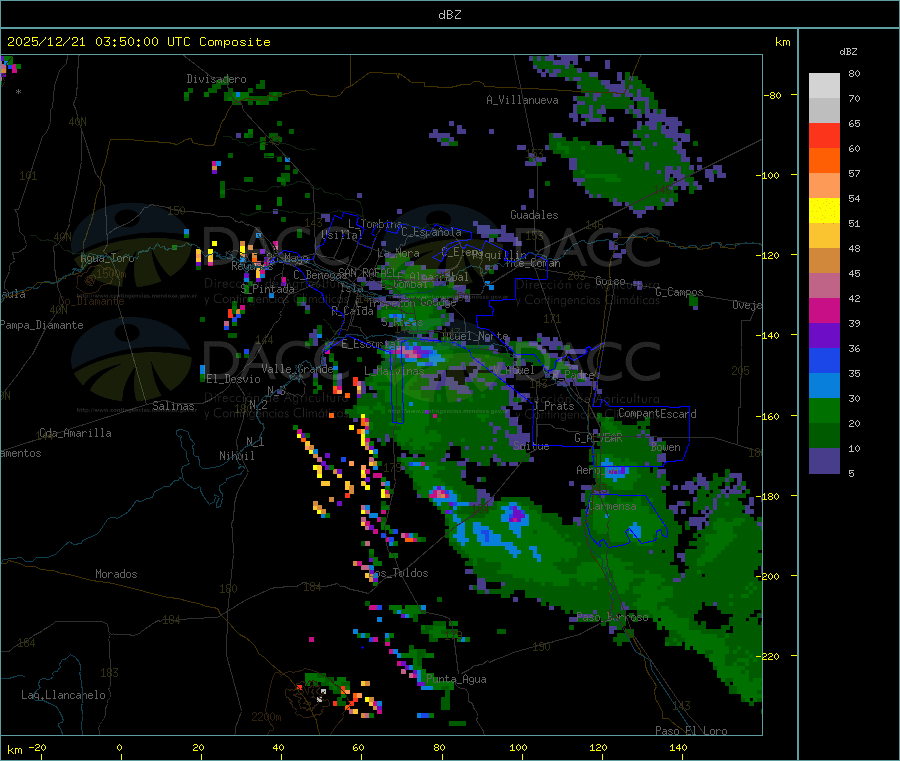The width and height of the screenshot is (900, 761).
Task: Click the blue echo cell inside Carmensa polygon
Action: (x=634, y=531)
